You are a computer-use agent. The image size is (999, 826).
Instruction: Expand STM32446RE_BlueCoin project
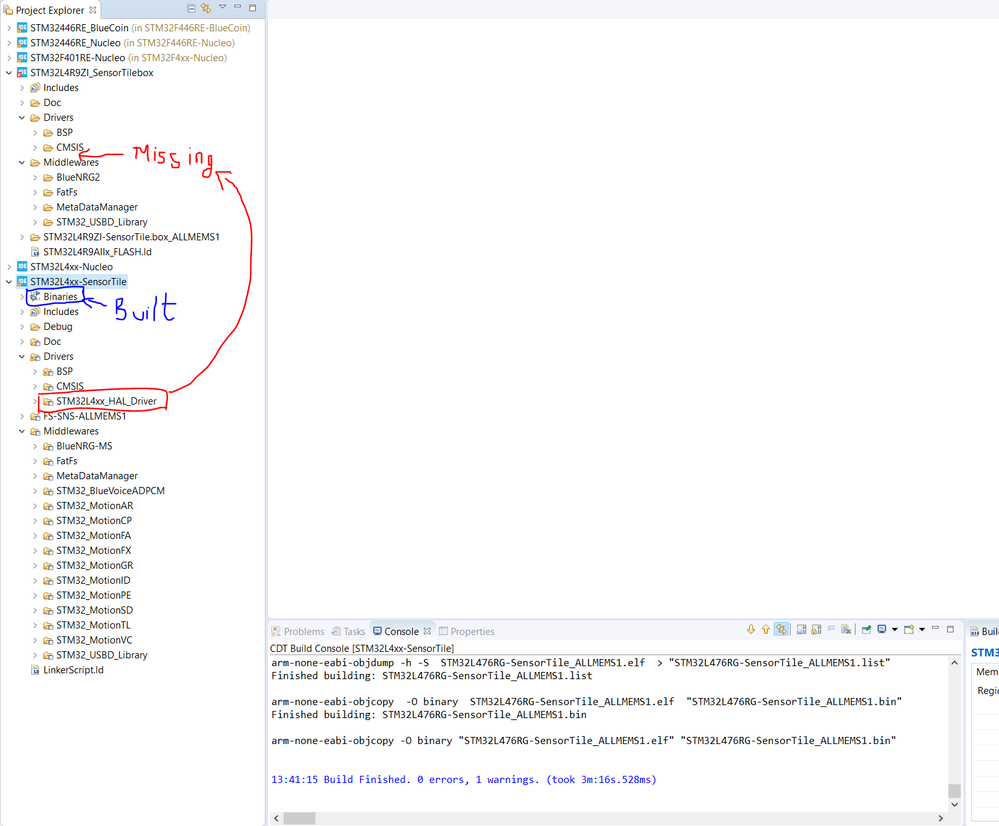tap(9, 28)
